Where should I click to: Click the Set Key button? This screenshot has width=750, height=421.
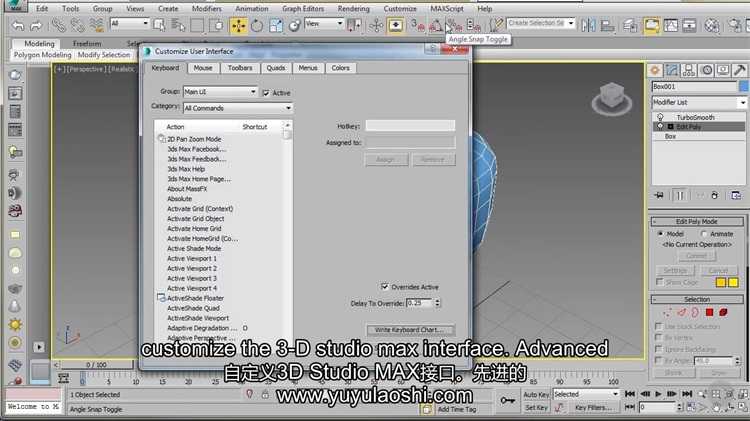tap(536, 408)
